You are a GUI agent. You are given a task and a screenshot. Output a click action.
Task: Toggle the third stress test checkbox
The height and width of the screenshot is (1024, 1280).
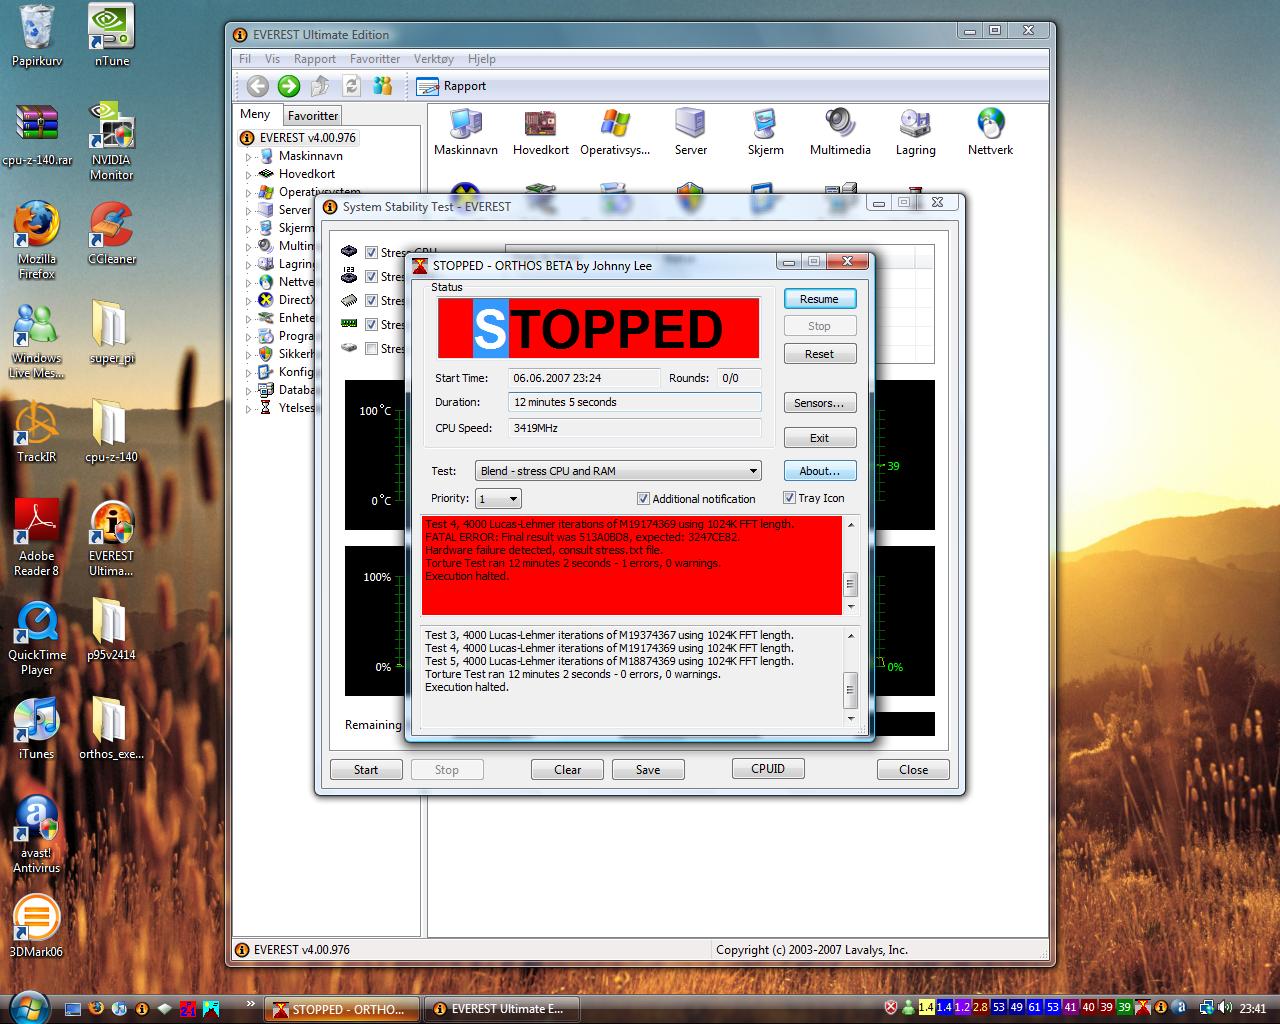pyautogui.click(x=372, y=301)
